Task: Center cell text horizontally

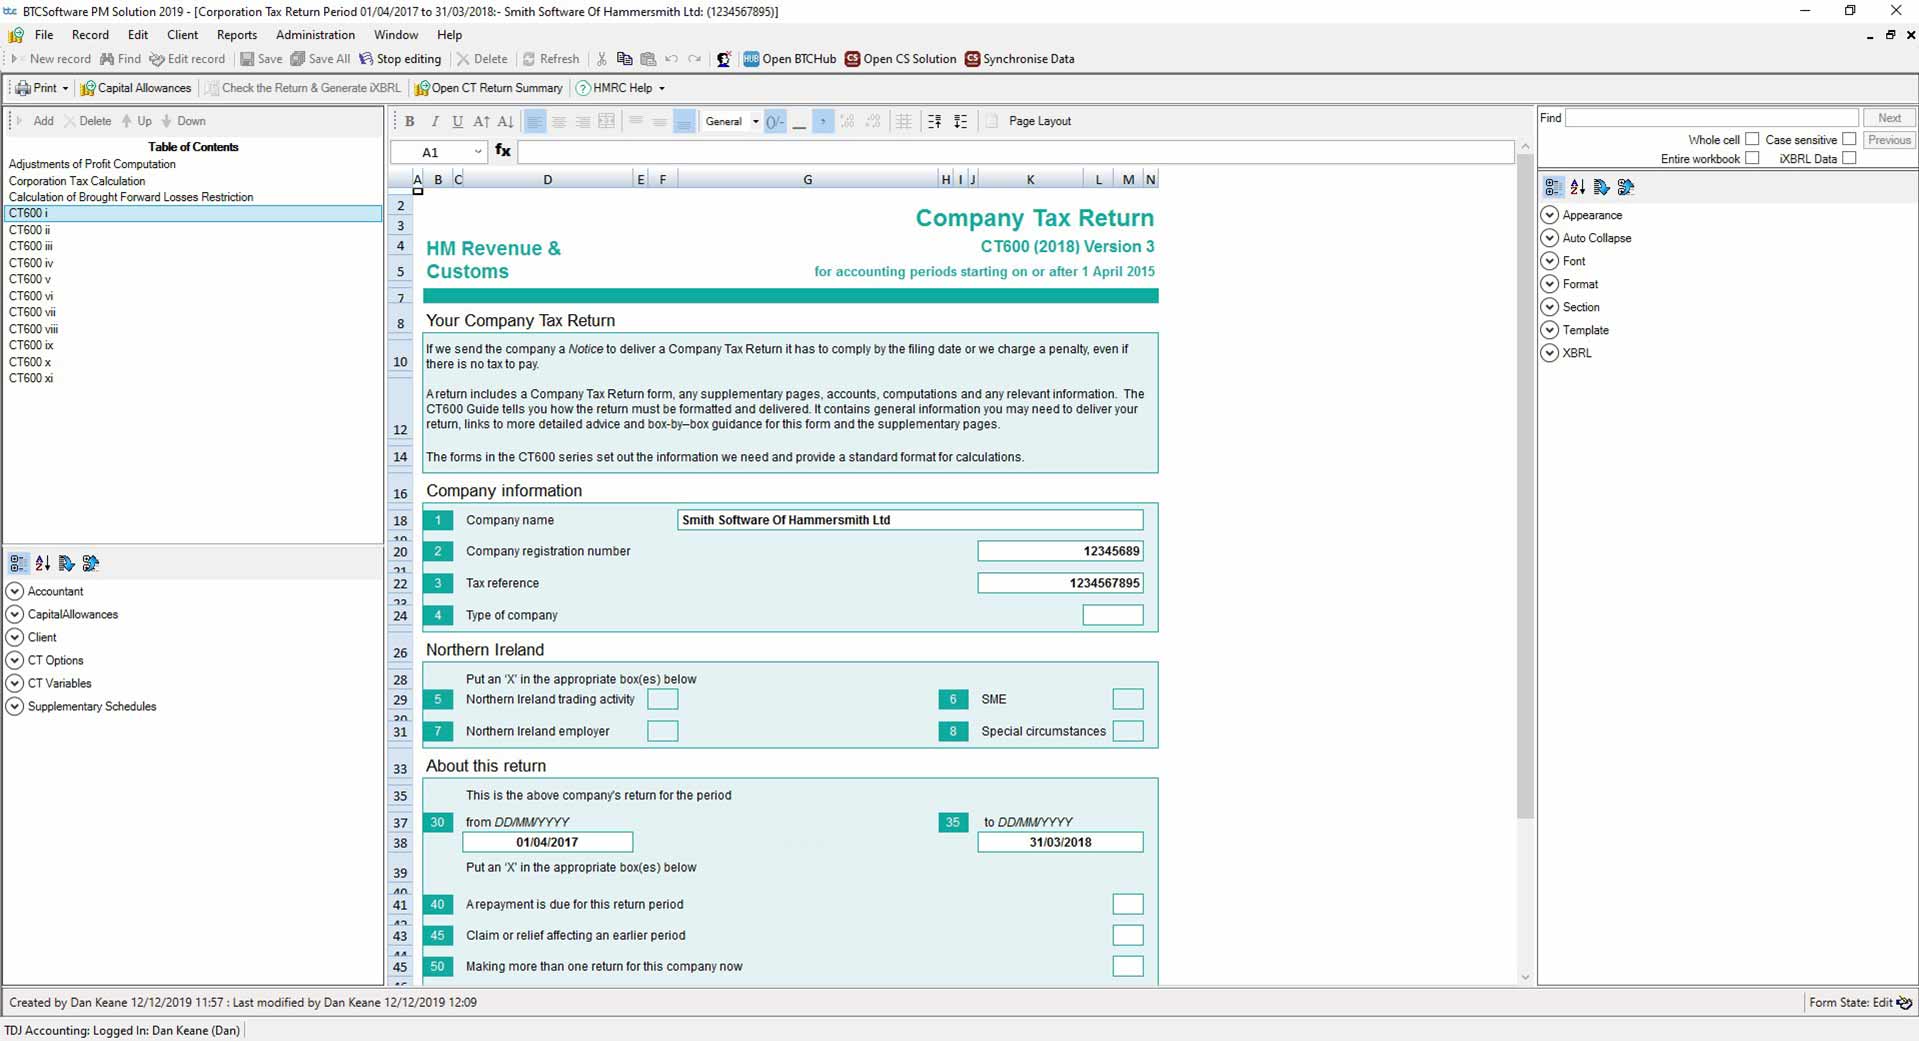Action: (x=559, y=121)
